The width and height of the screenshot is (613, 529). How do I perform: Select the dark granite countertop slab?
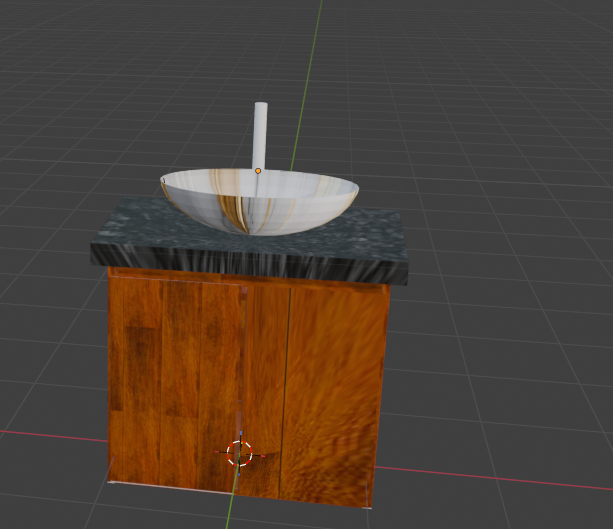(x=249, y=241)
